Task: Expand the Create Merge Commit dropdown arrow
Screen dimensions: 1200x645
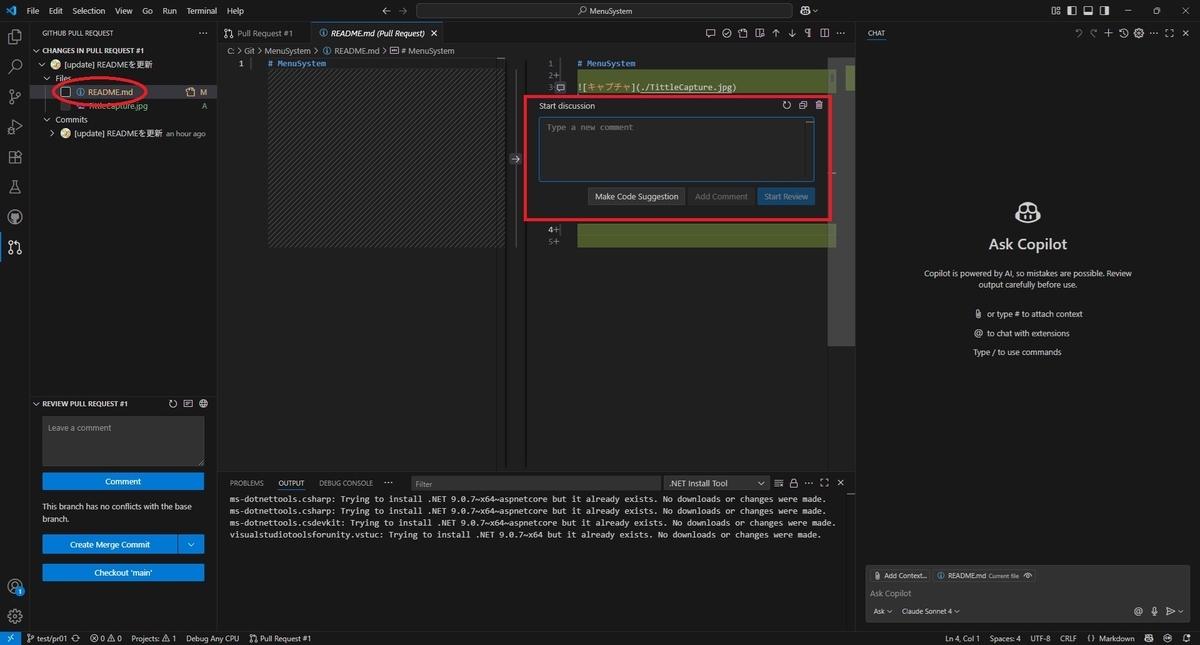Action: point(191,544)
